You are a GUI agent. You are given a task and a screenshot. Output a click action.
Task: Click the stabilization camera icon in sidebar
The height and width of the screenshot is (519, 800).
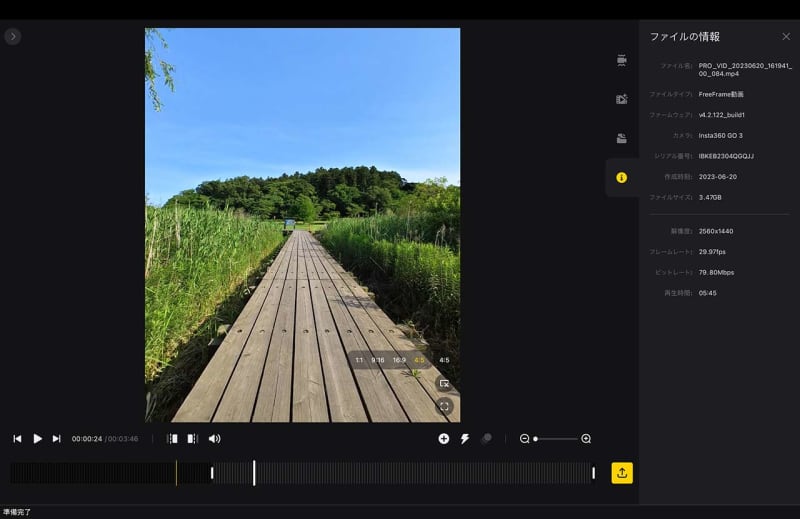click(621, 60)
